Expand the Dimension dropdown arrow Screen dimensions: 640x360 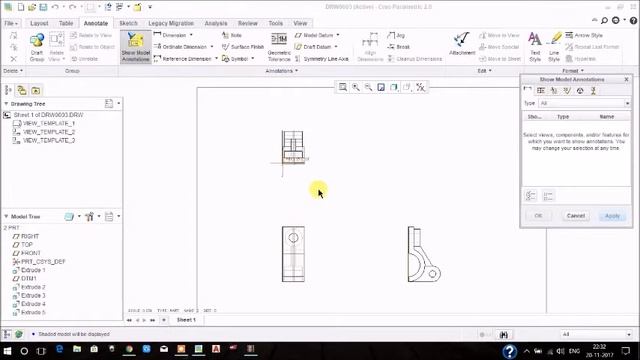tap(191, 35)
